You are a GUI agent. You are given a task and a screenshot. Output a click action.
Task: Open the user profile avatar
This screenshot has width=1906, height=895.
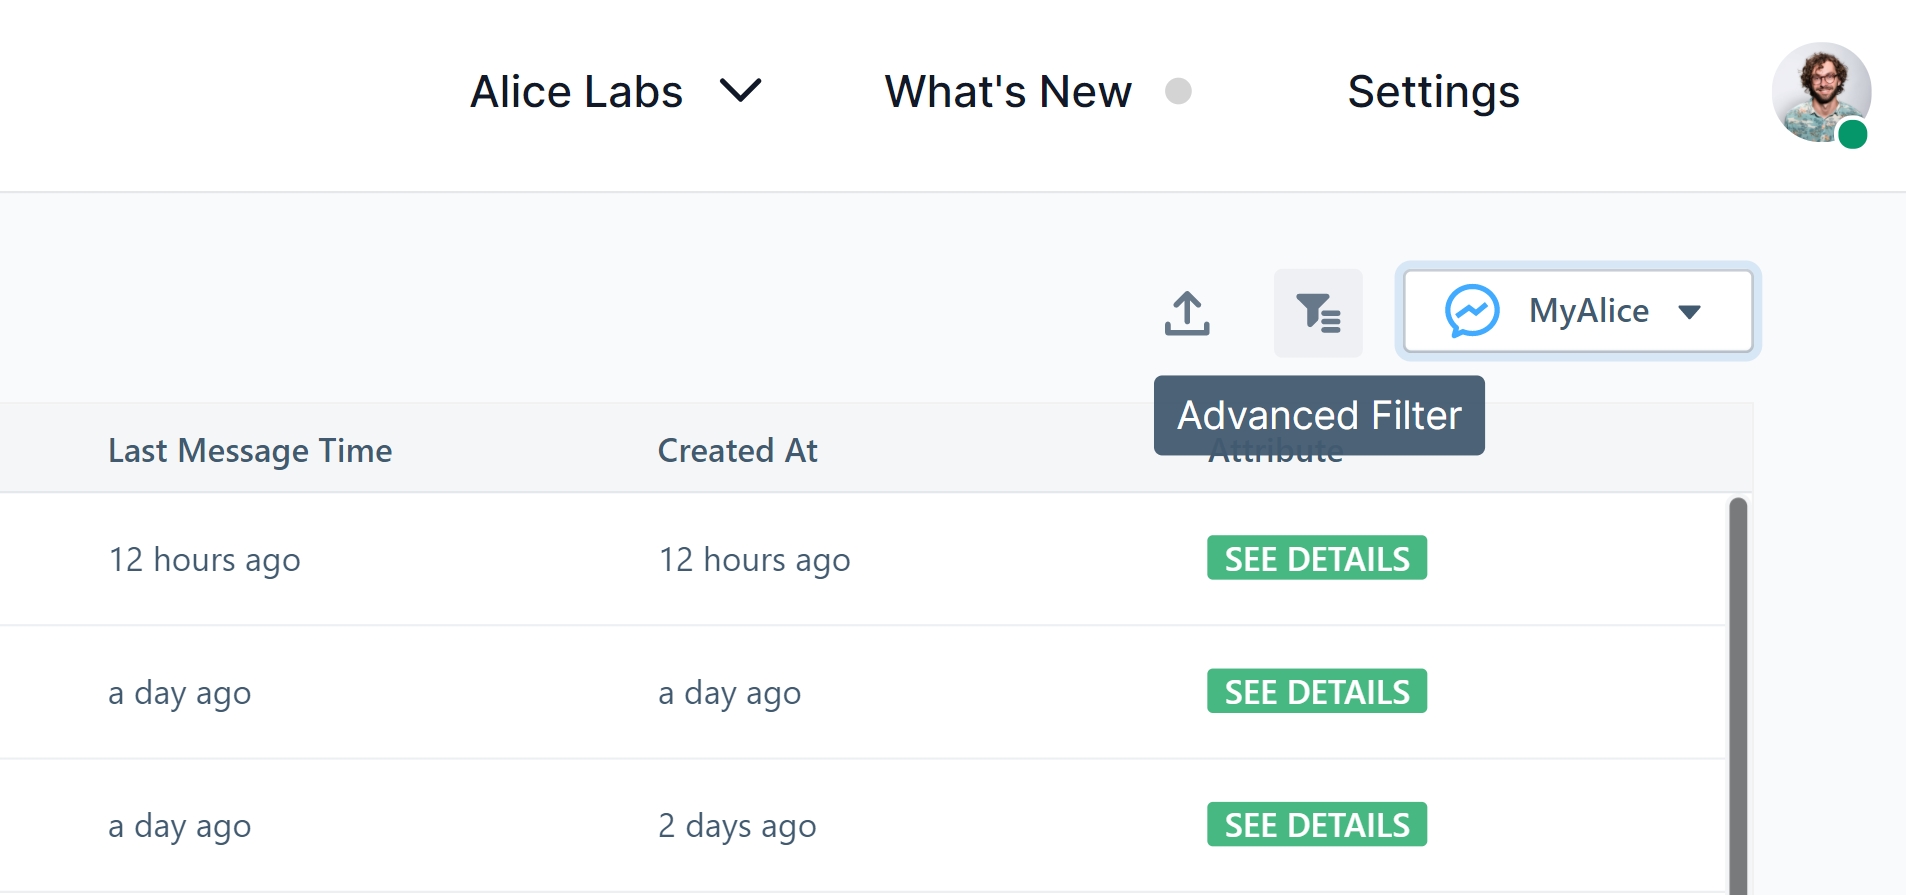coord(1820,92)
